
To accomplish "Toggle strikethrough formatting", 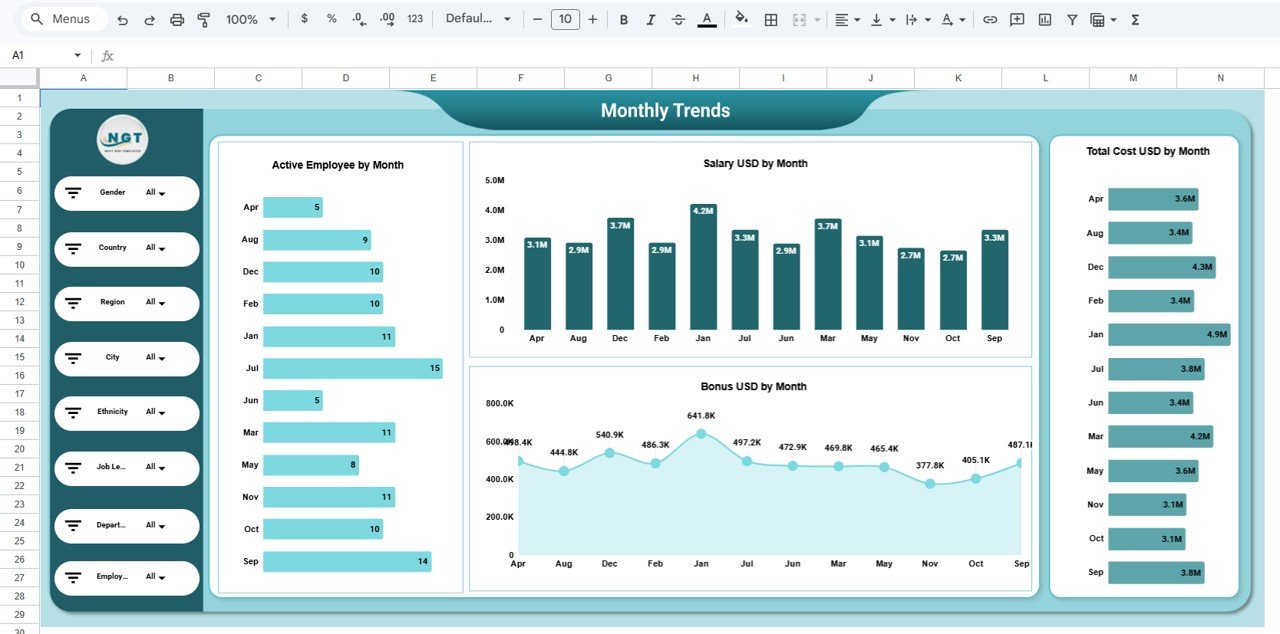I will pos(679,20).
